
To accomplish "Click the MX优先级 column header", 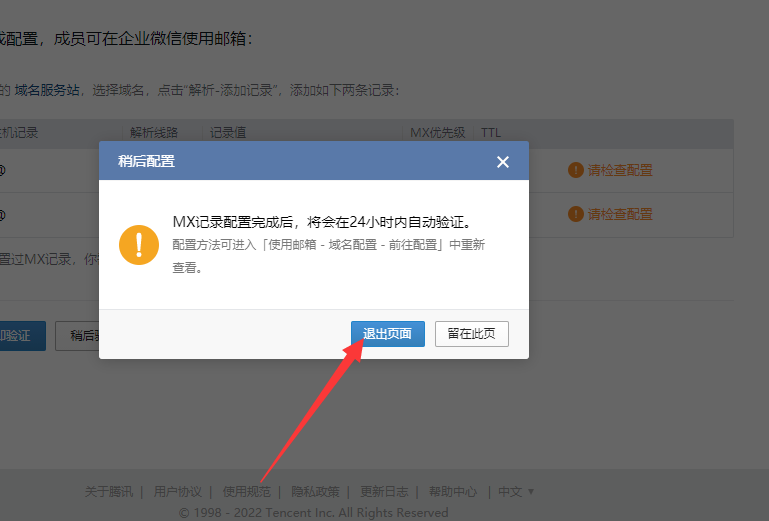I will tap(437, 132).
